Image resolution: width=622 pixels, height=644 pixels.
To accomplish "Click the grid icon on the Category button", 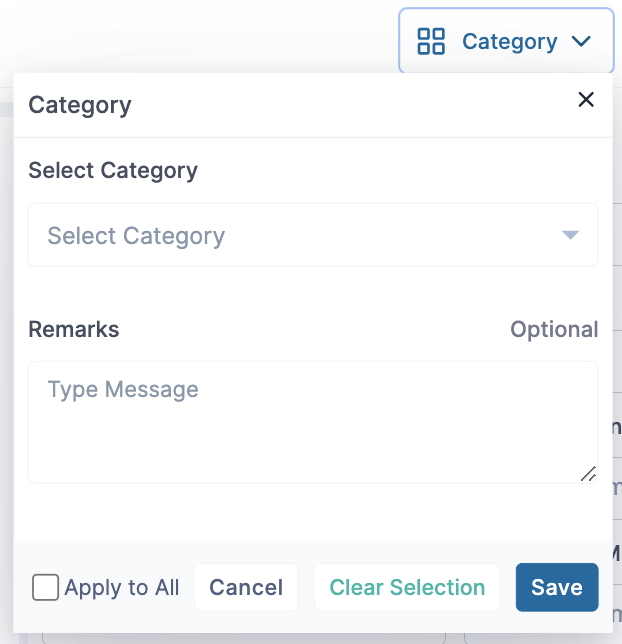I will pos(431,42).
